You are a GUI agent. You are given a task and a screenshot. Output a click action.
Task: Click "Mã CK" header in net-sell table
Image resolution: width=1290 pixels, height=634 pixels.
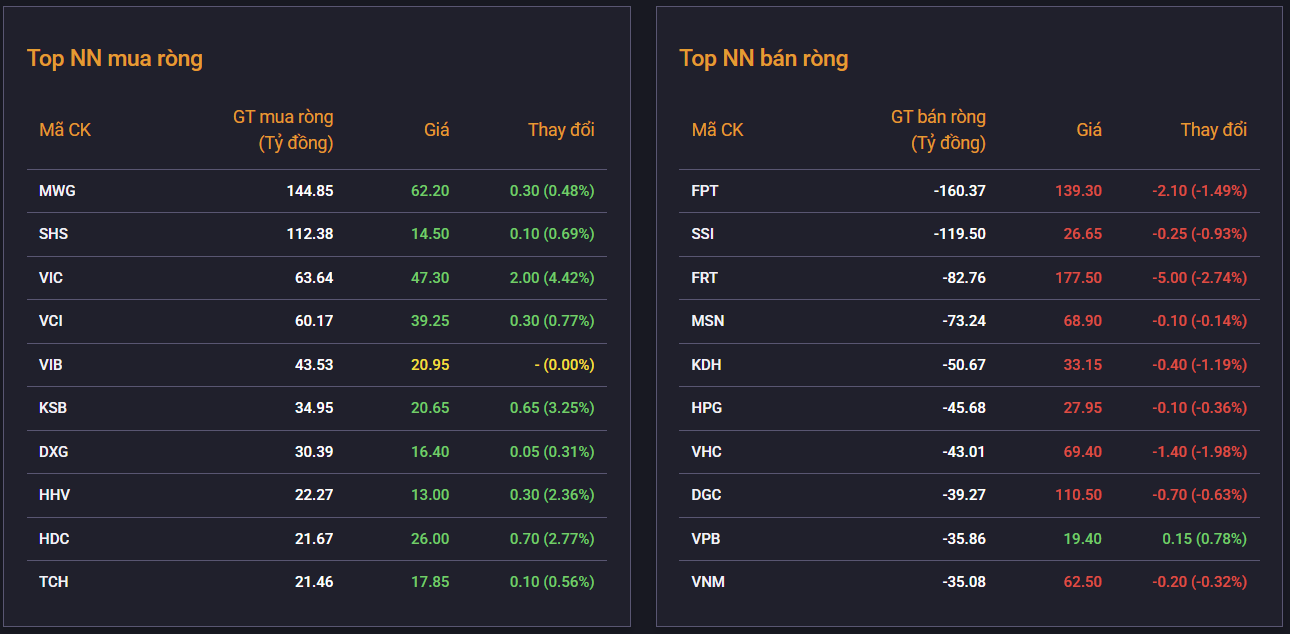click(718, 130)
